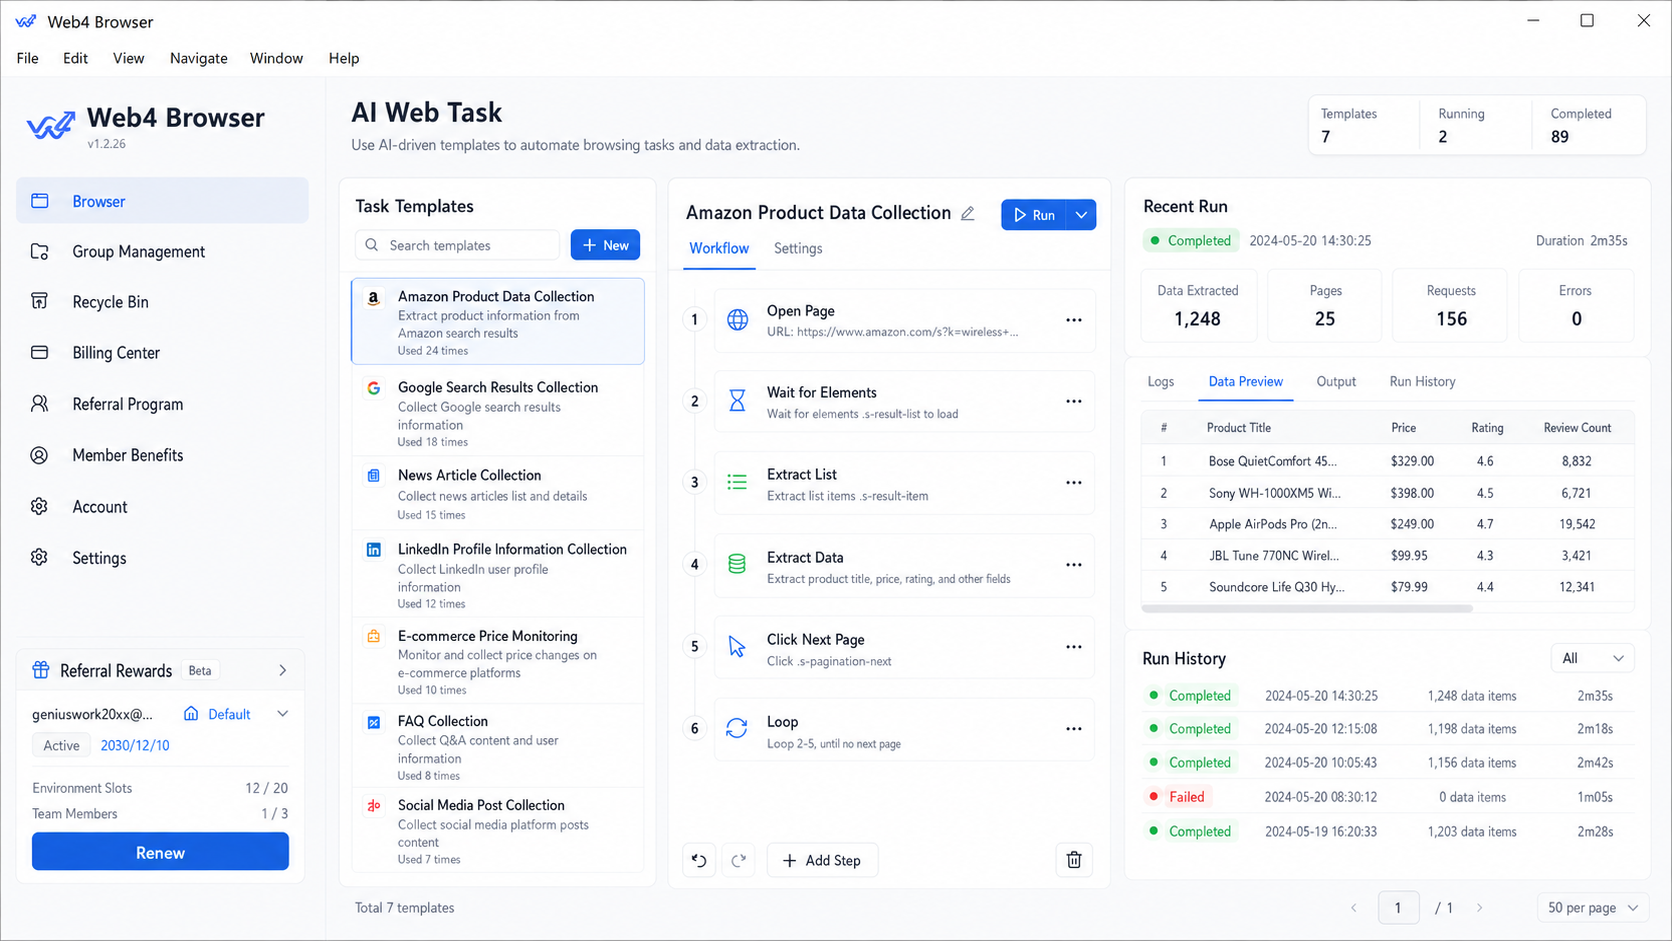Click the Data Preview horizontal scrollbar
This screenshot has width=1672, height=941.
(1307, 608)
